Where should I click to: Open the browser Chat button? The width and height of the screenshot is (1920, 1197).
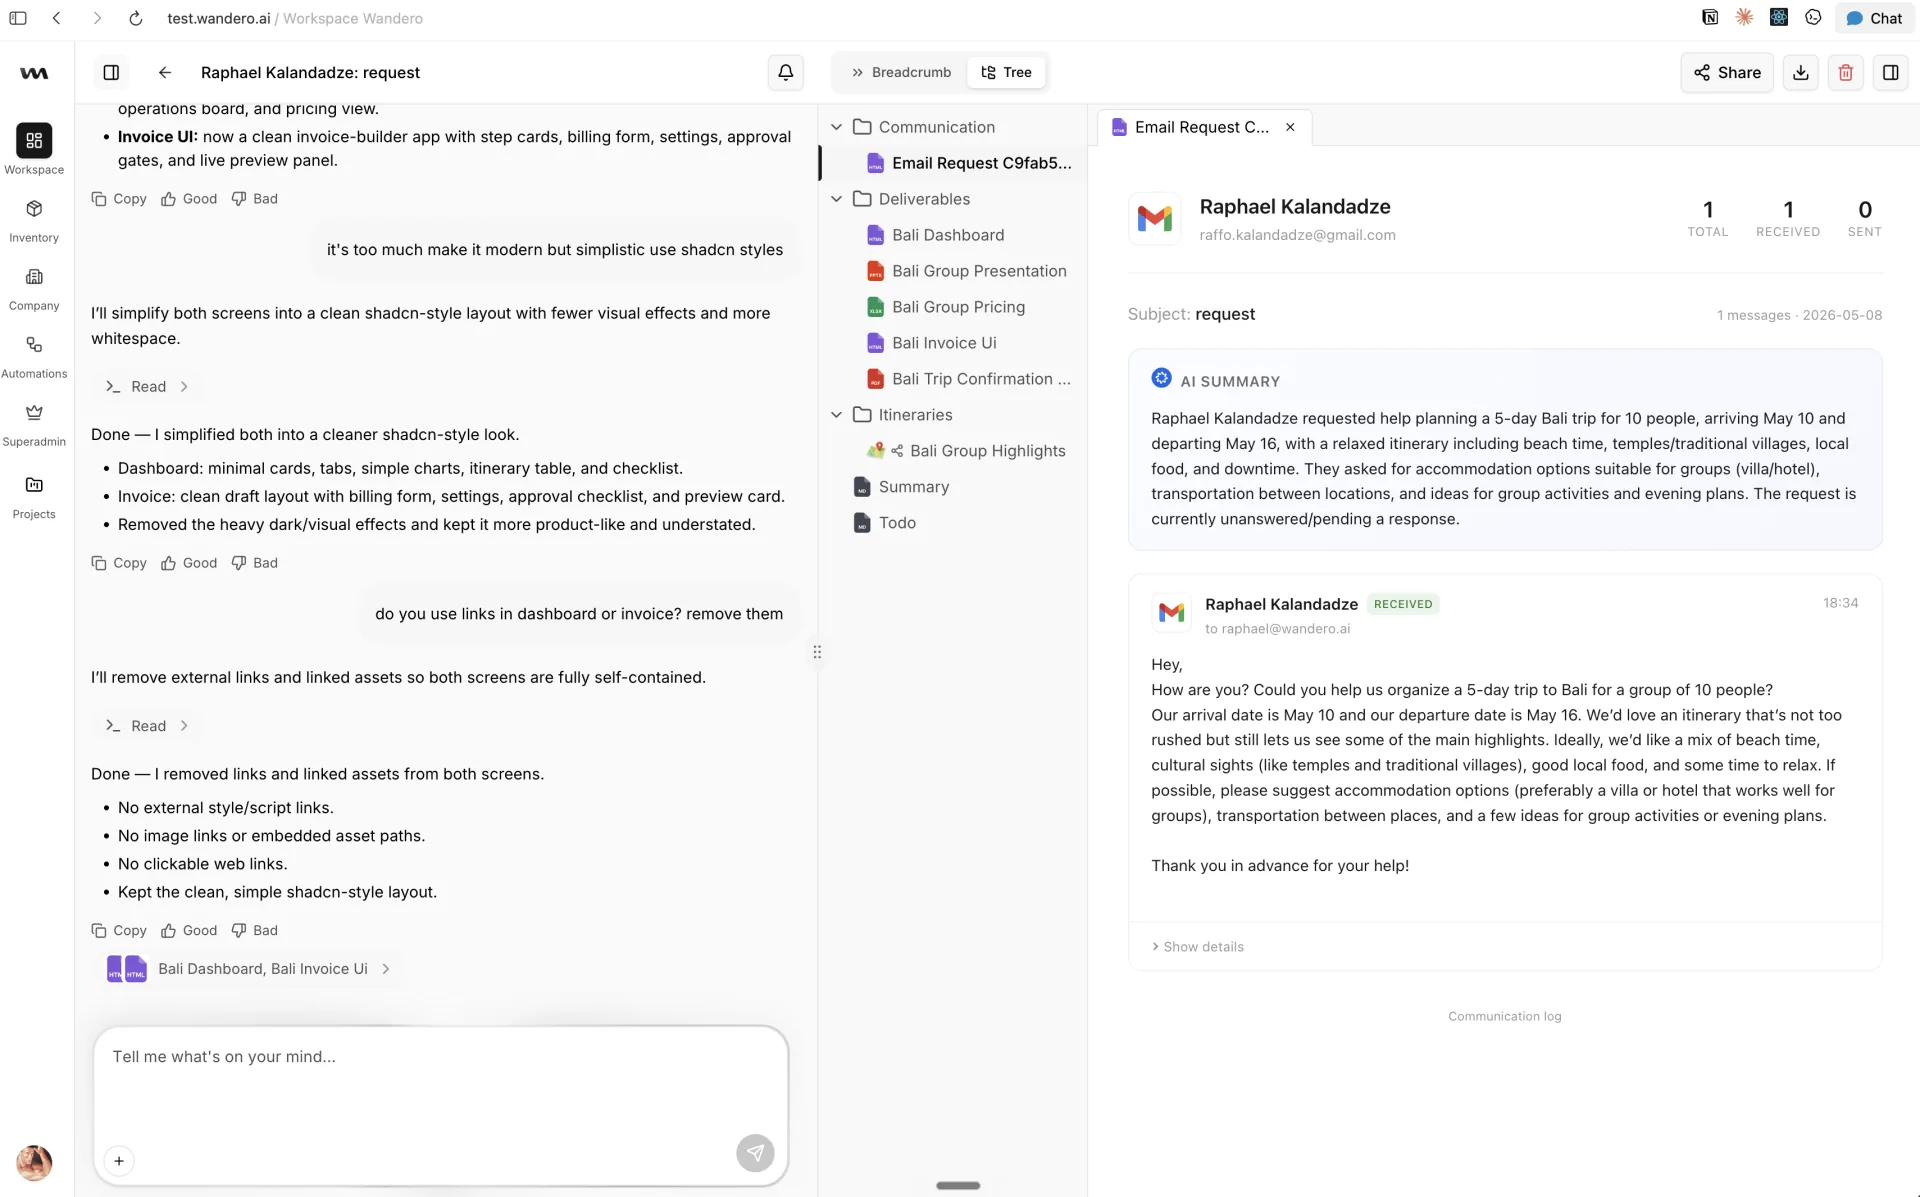coord(1874,18)
